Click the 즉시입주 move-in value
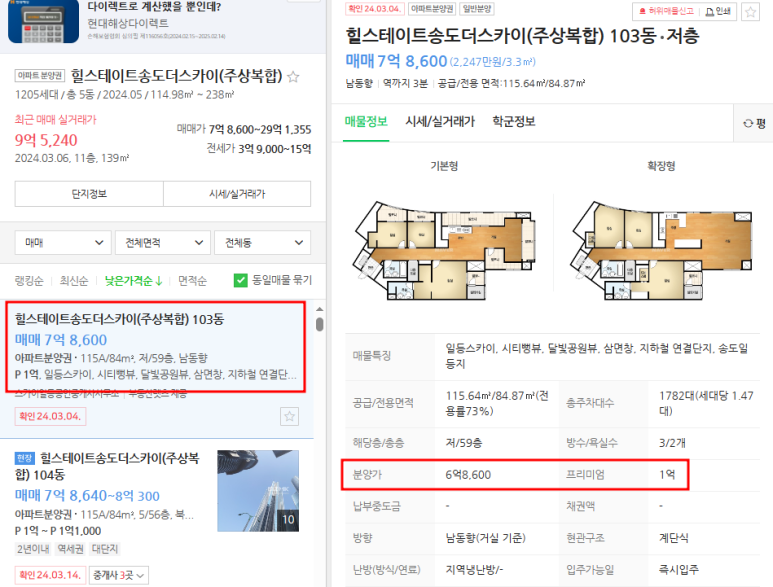 point(679,570)
